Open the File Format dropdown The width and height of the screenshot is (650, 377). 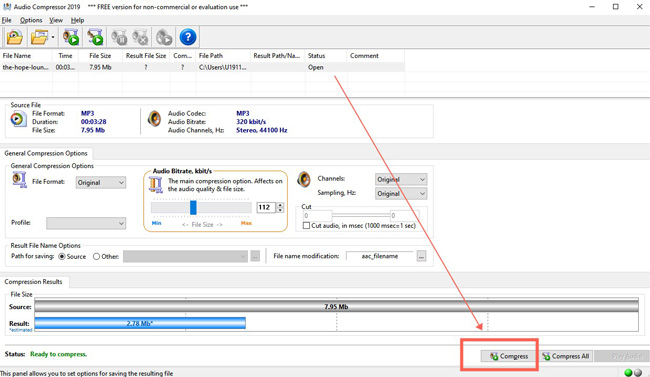[x=101, y=182]
